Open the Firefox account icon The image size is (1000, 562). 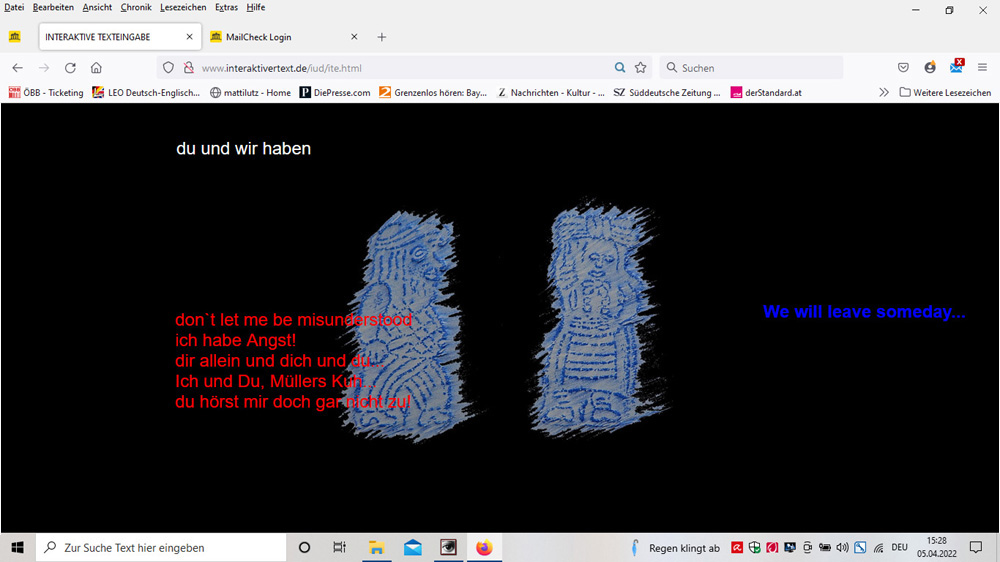930,68
